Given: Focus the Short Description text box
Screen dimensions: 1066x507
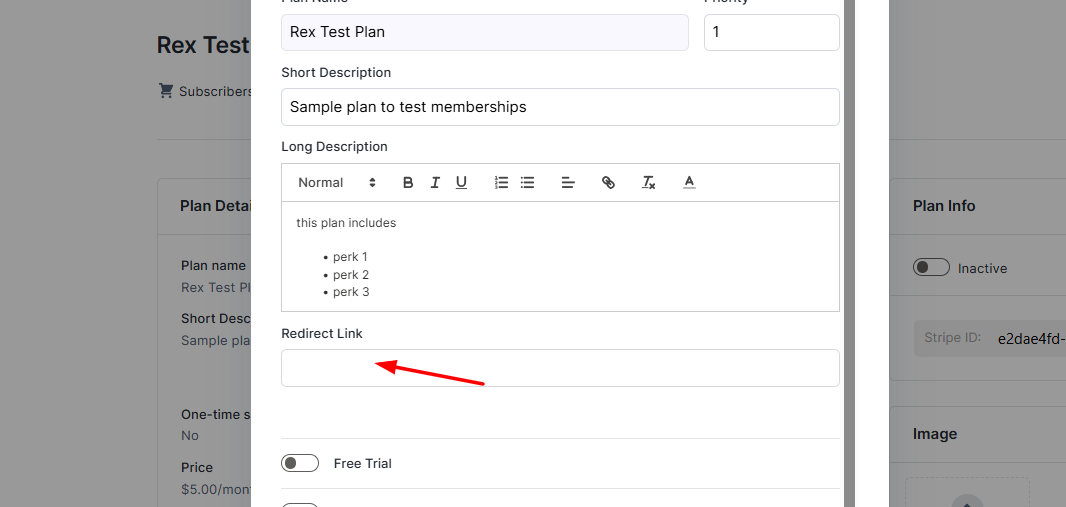Looking at the screenshot, I should [x=560, y=107].
